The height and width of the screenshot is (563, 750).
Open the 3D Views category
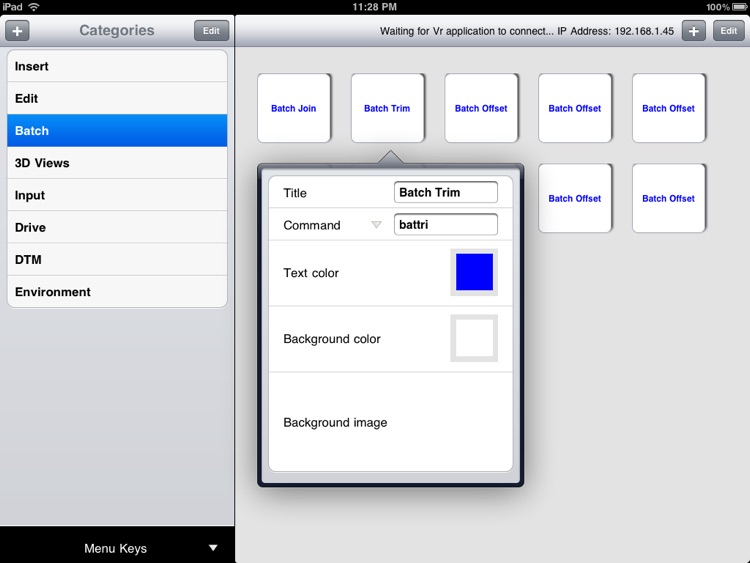point(117,163)
